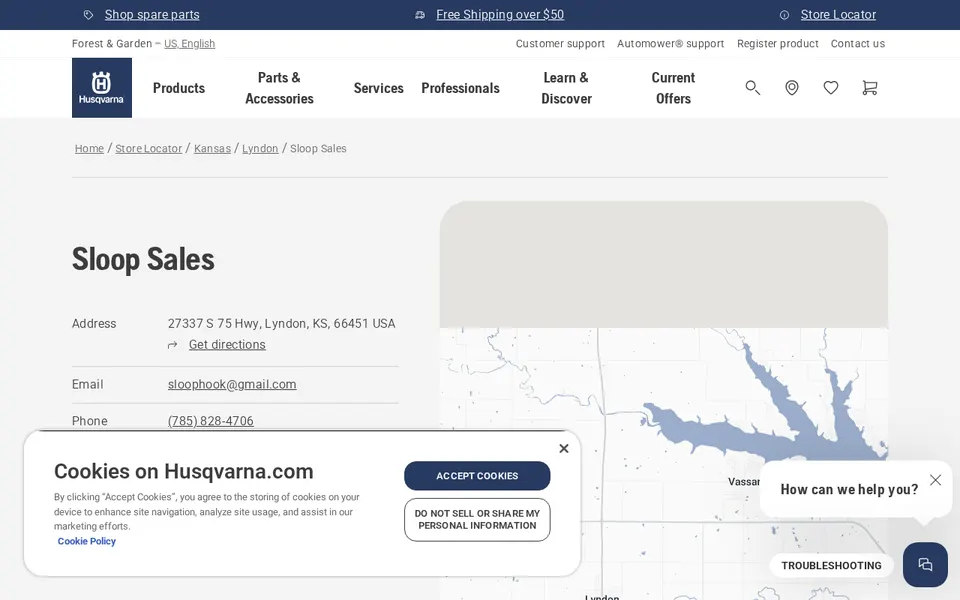Open Automower support link
The image size is (960, 600).
pos(670,43)
